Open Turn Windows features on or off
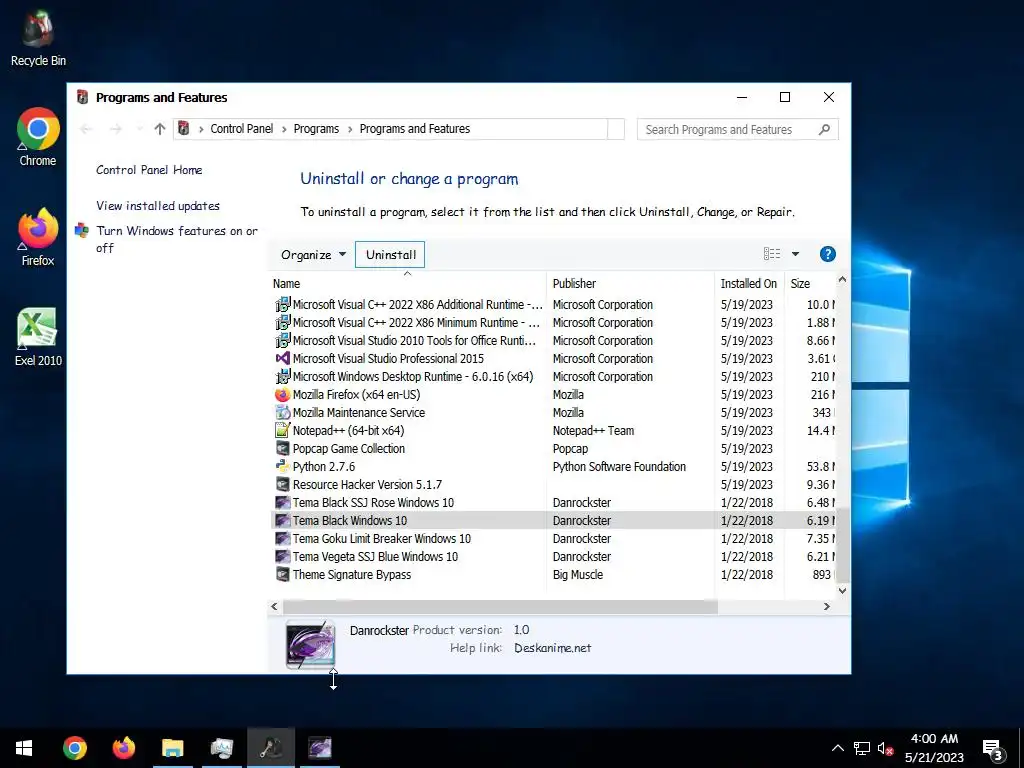Screen dimensions: 1024x768 point(177,239)
